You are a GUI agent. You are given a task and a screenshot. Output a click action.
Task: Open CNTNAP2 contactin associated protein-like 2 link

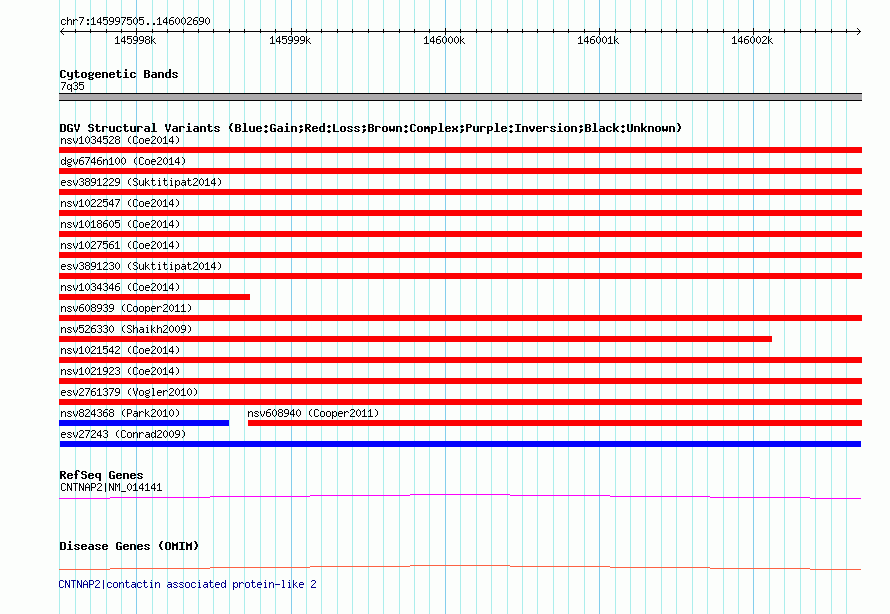188,584
